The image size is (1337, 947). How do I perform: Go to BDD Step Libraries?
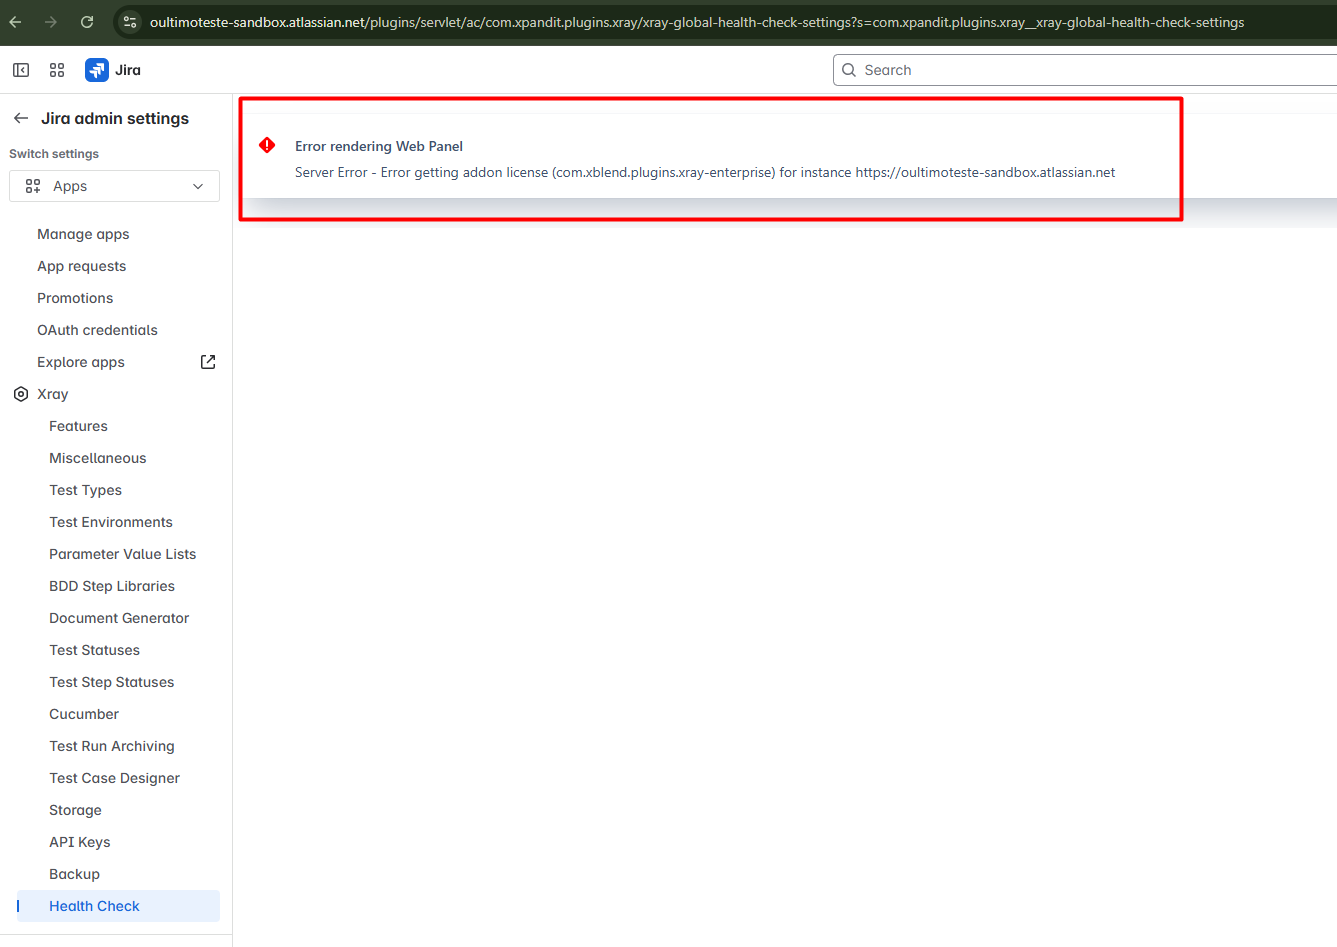tap(112, 586)
